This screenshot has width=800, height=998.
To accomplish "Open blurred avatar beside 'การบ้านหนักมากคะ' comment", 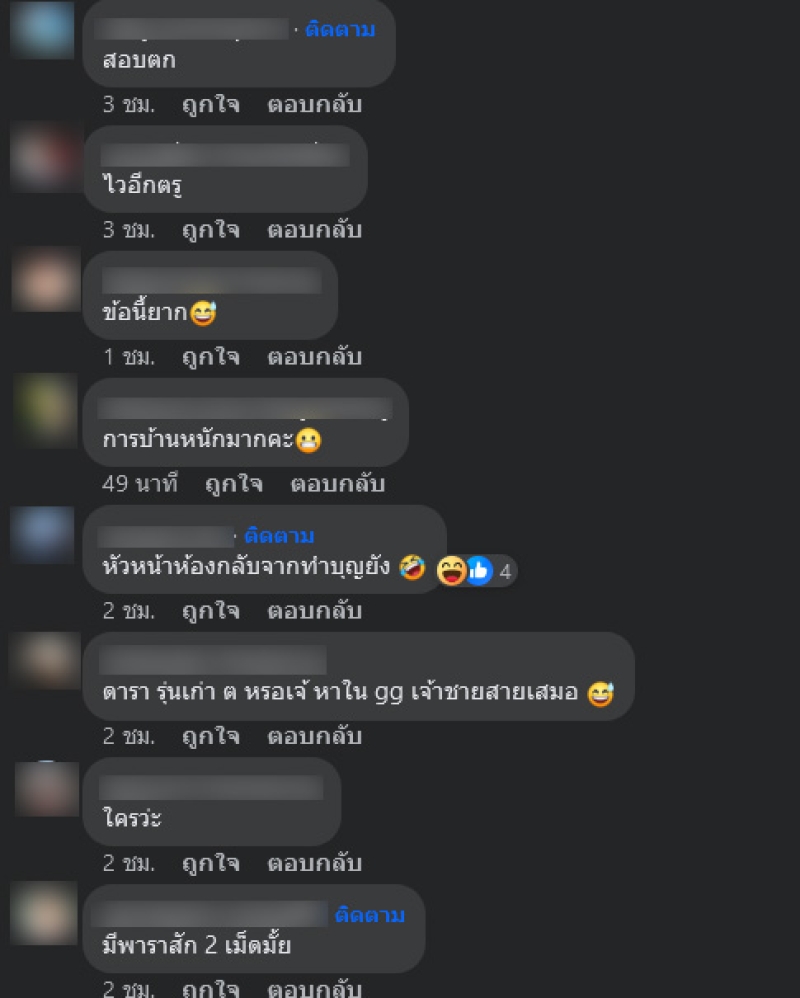I will point(45,409).
